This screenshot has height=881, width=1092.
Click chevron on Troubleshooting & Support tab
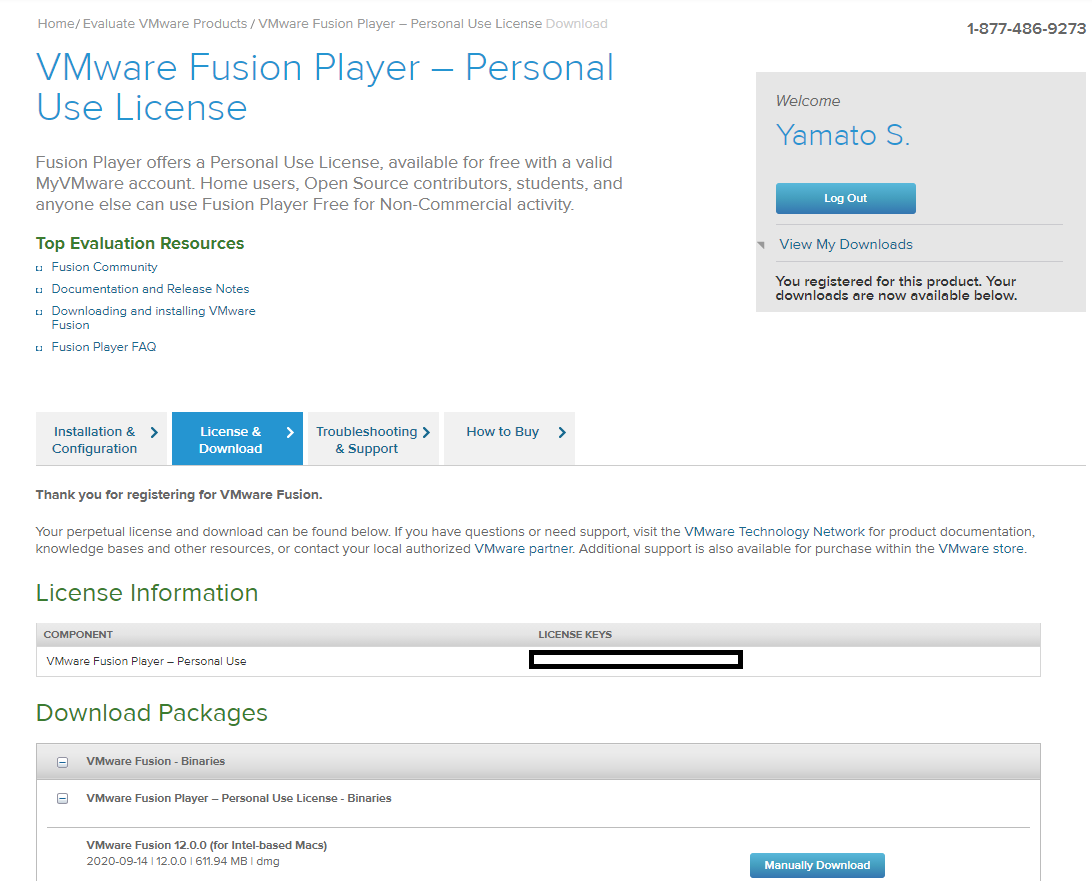(x=426, y=432)
